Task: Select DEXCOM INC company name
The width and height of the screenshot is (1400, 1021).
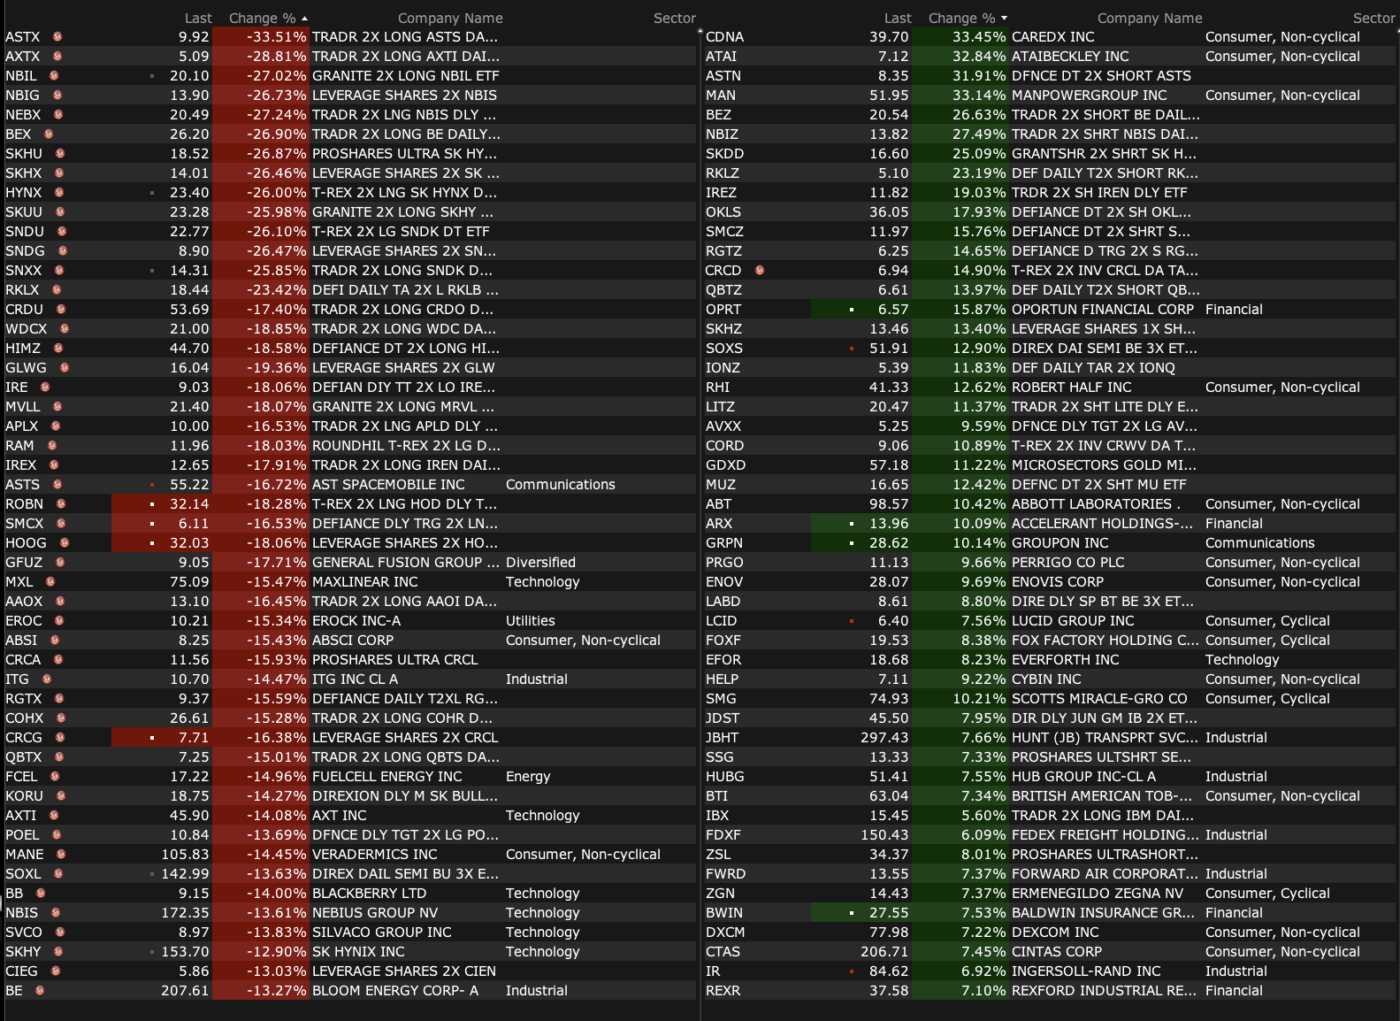Action: [1055, 932]
